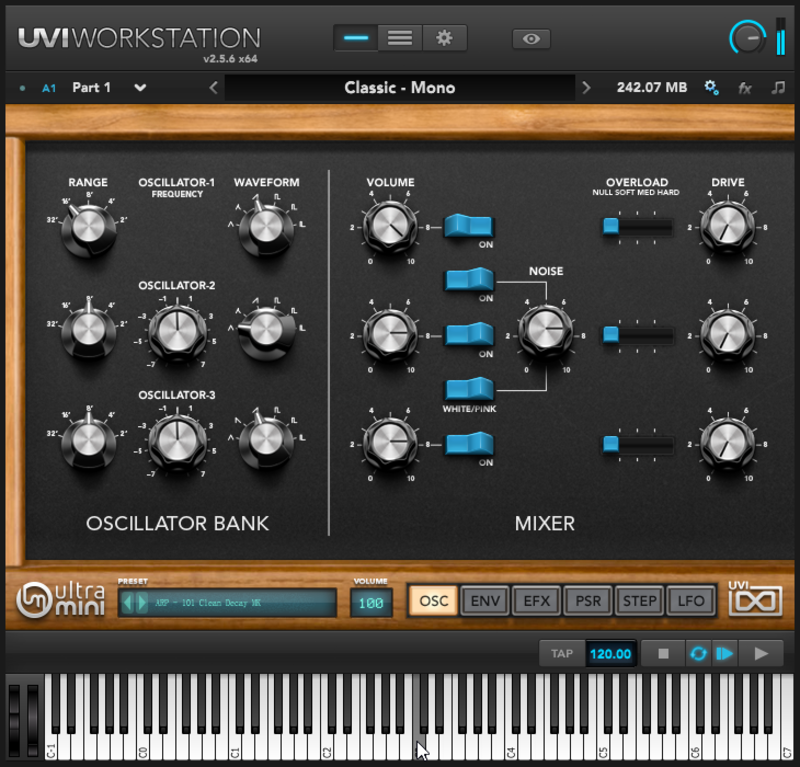Toggle the noise ON switch
This screenshot has height=767, width=800.
[469, 281]
